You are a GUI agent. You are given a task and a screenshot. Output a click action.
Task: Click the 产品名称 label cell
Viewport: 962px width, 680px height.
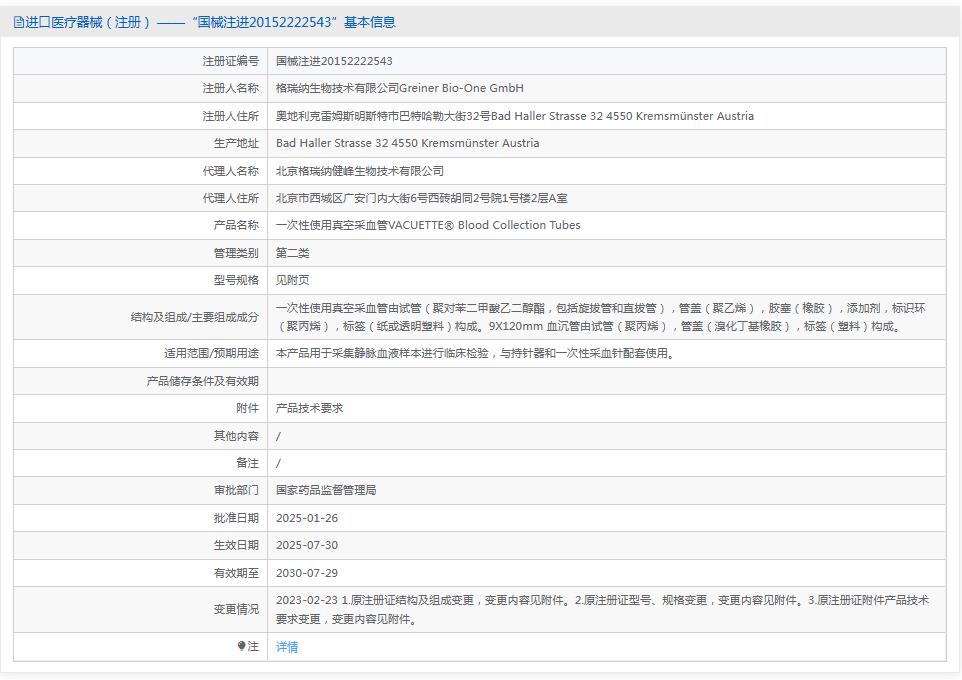click(140, 225)
